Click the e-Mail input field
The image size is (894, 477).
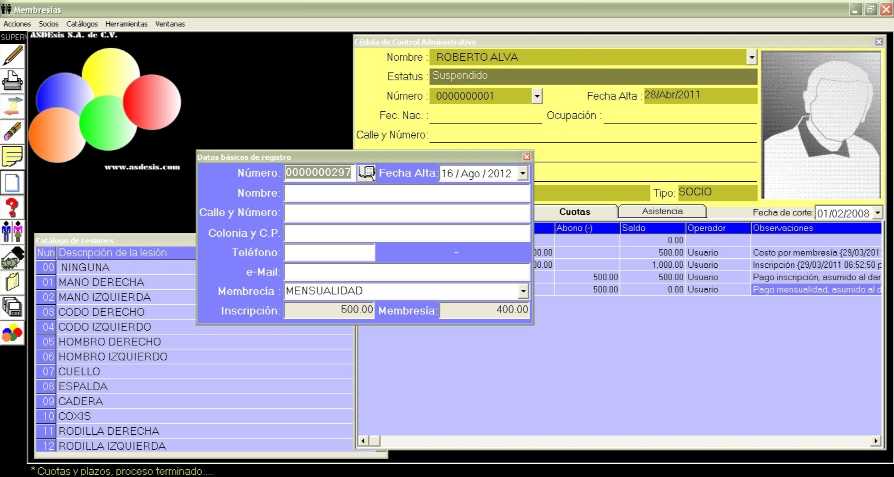click(x=407, y=272)
